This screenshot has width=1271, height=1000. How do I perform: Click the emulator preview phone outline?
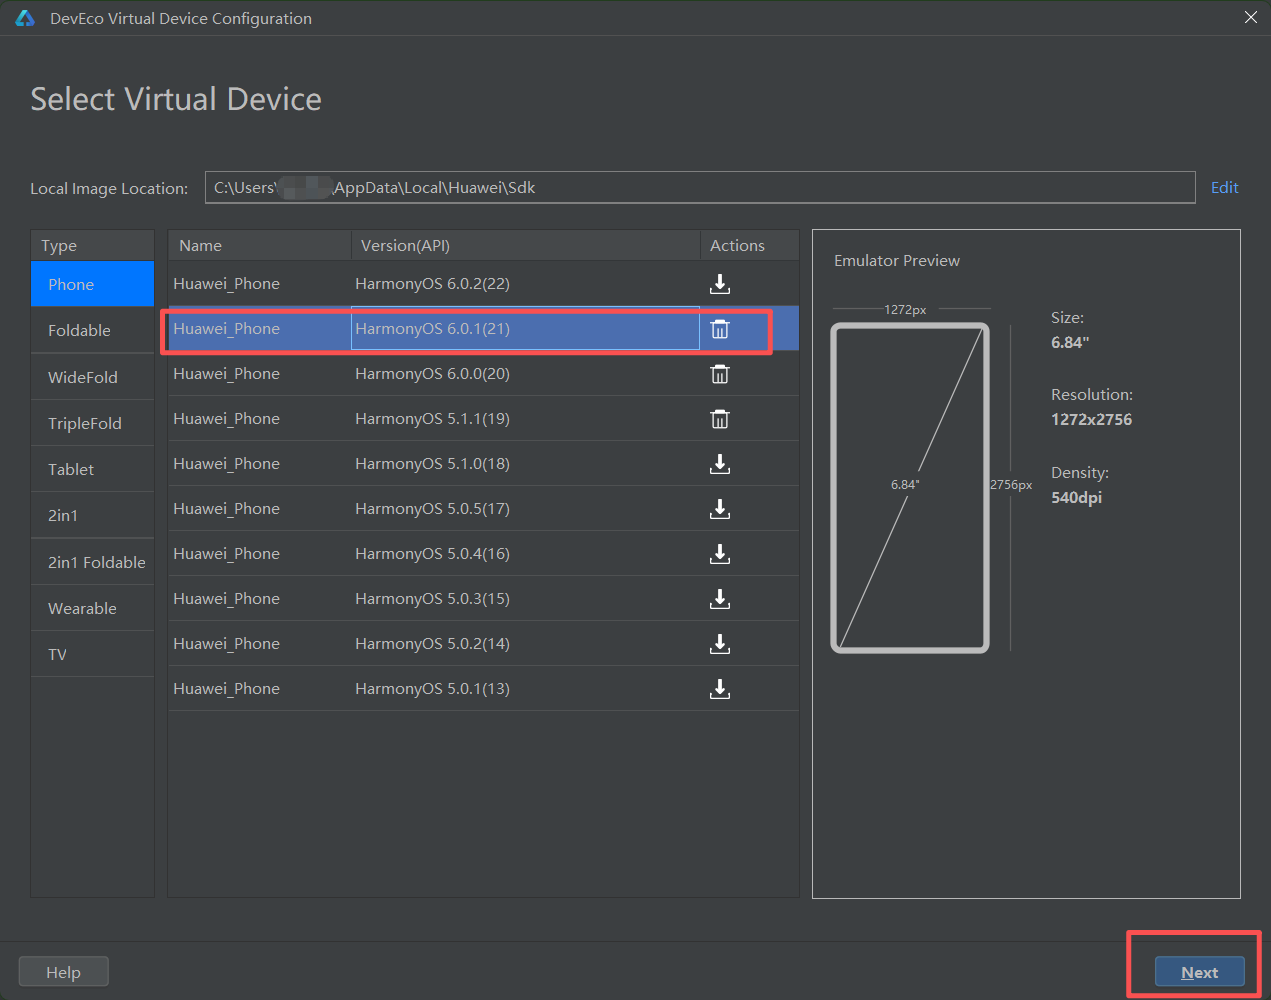point(910,488)
